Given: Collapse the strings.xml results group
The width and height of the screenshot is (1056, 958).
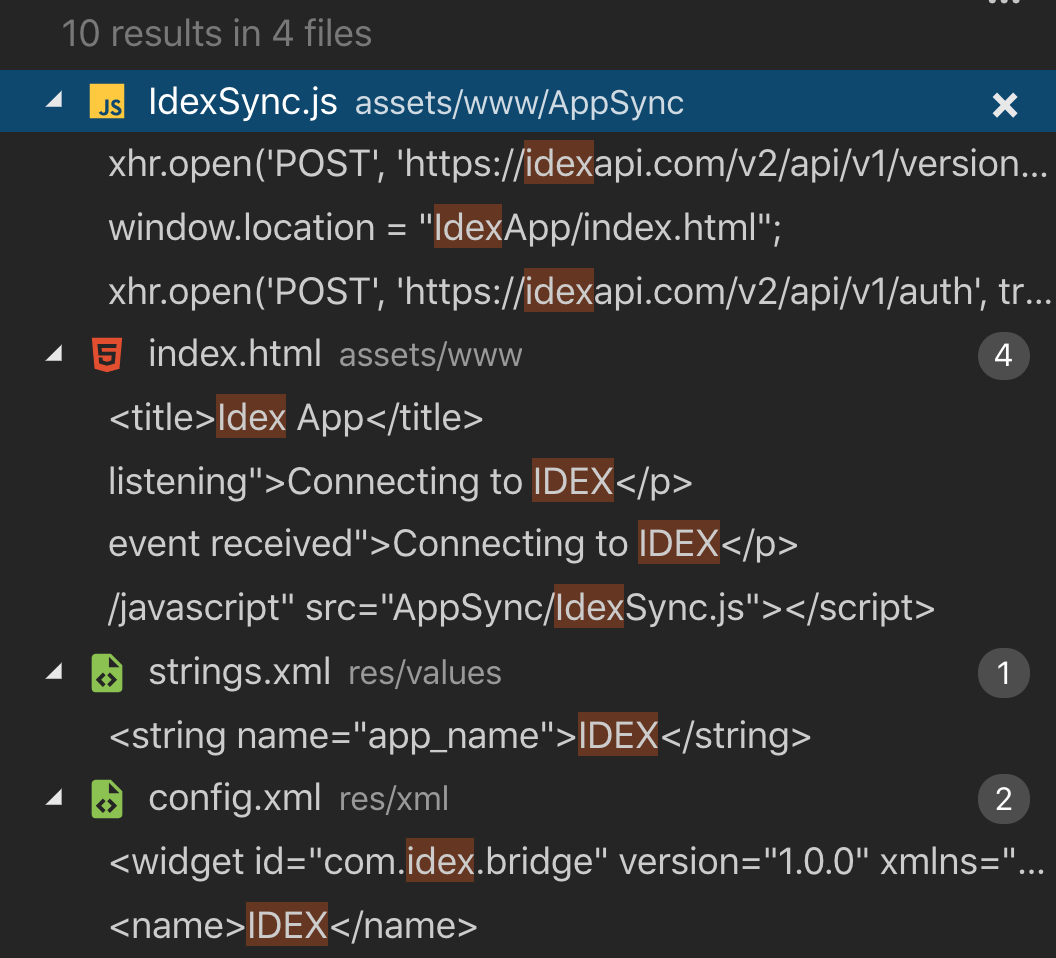Looking at the screenshot, I should (53, 673).
